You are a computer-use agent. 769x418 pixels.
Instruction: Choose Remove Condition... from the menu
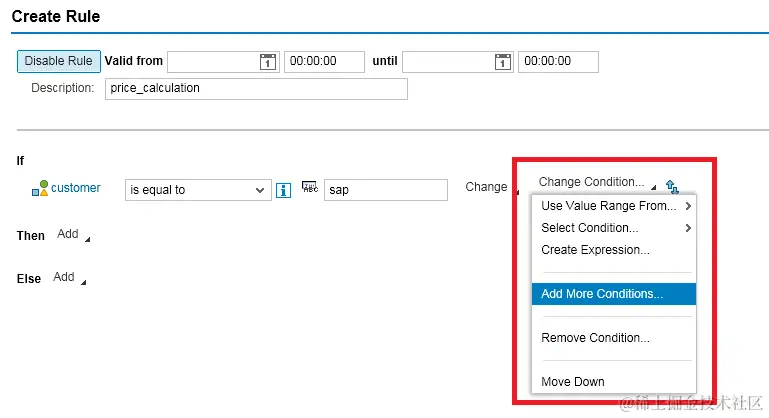(x=614, y=338)
